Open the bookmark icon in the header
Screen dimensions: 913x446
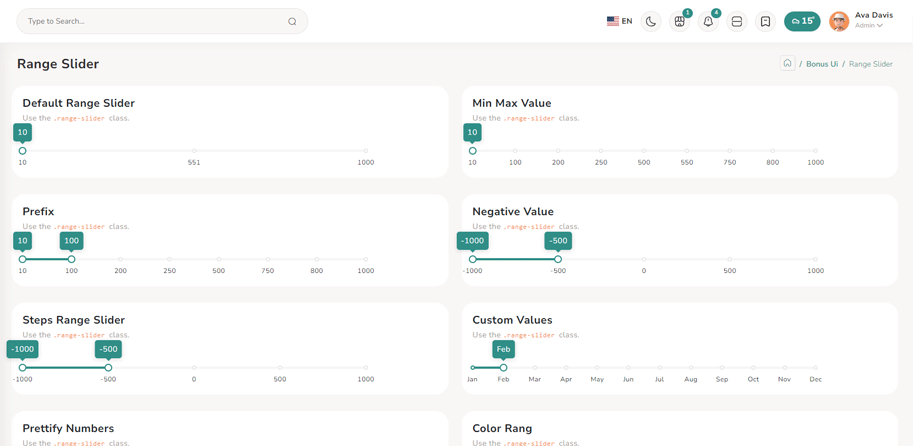(765, 21)
